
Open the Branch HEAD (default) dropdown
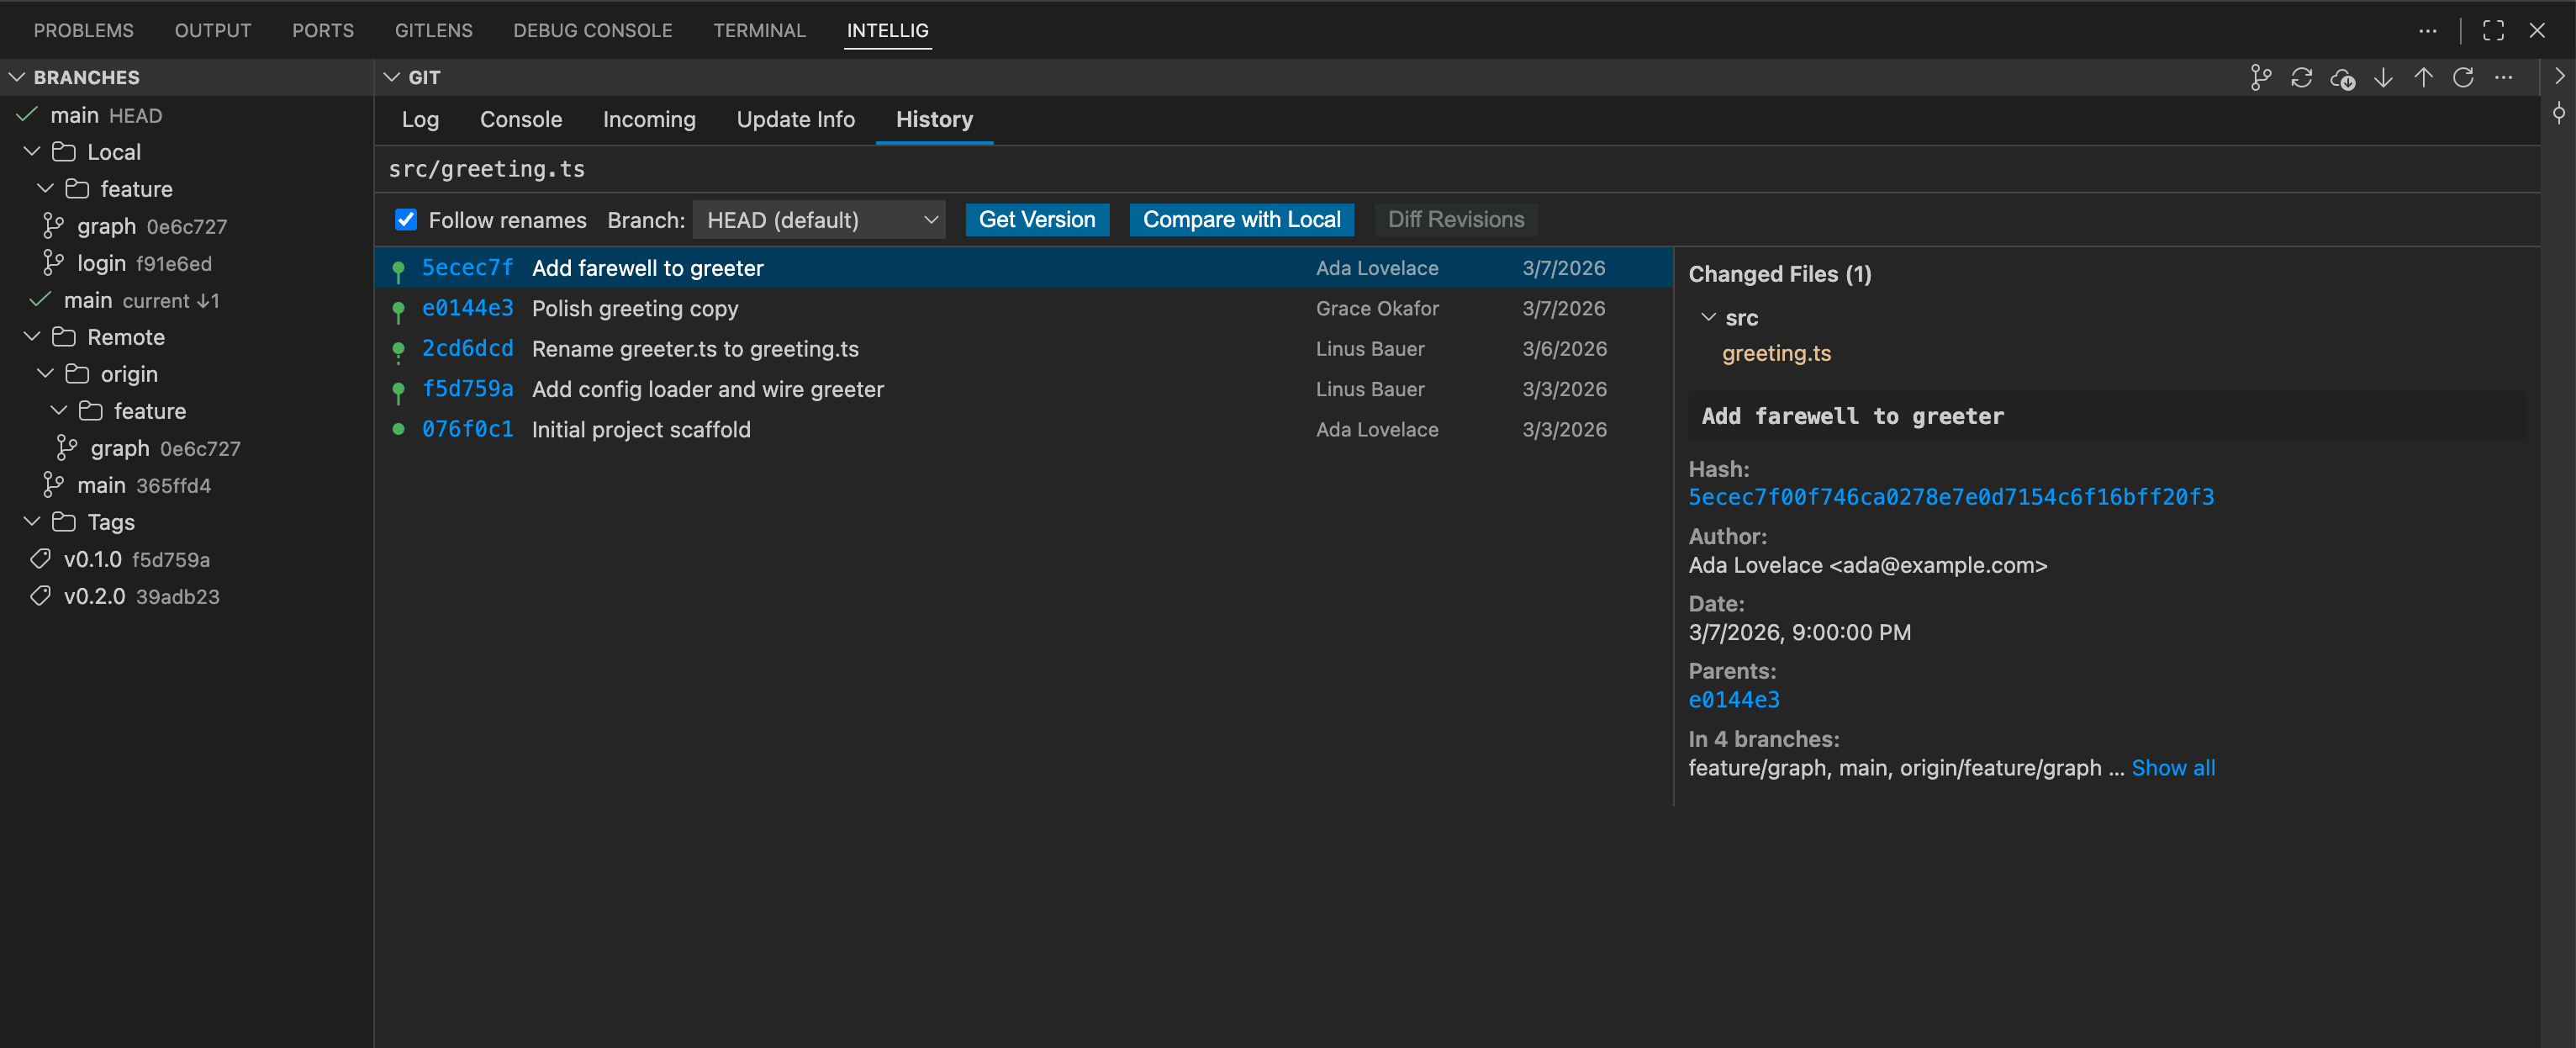pos(818,220)
